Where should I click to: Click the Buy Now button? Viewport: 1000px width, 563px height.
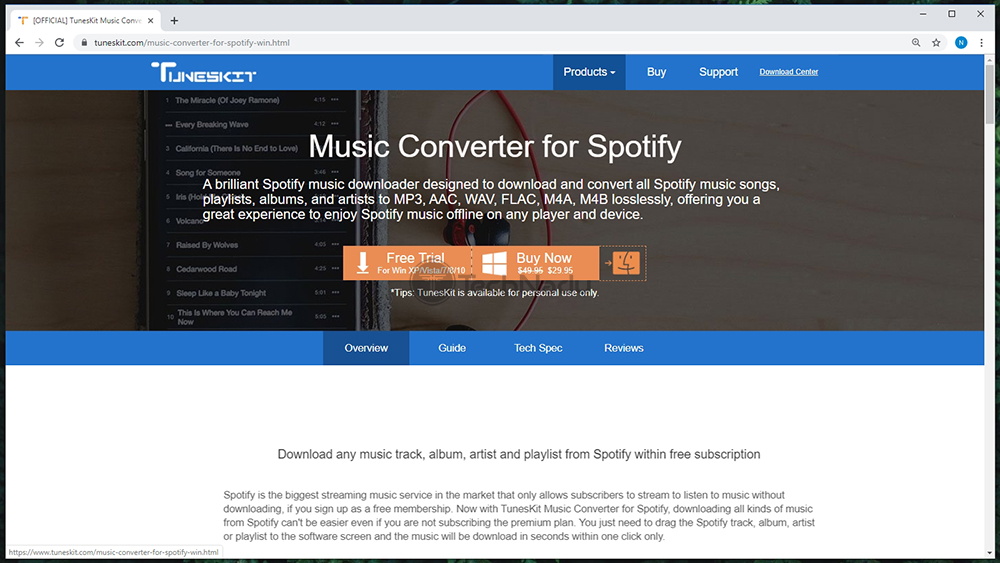click(536, 263)
